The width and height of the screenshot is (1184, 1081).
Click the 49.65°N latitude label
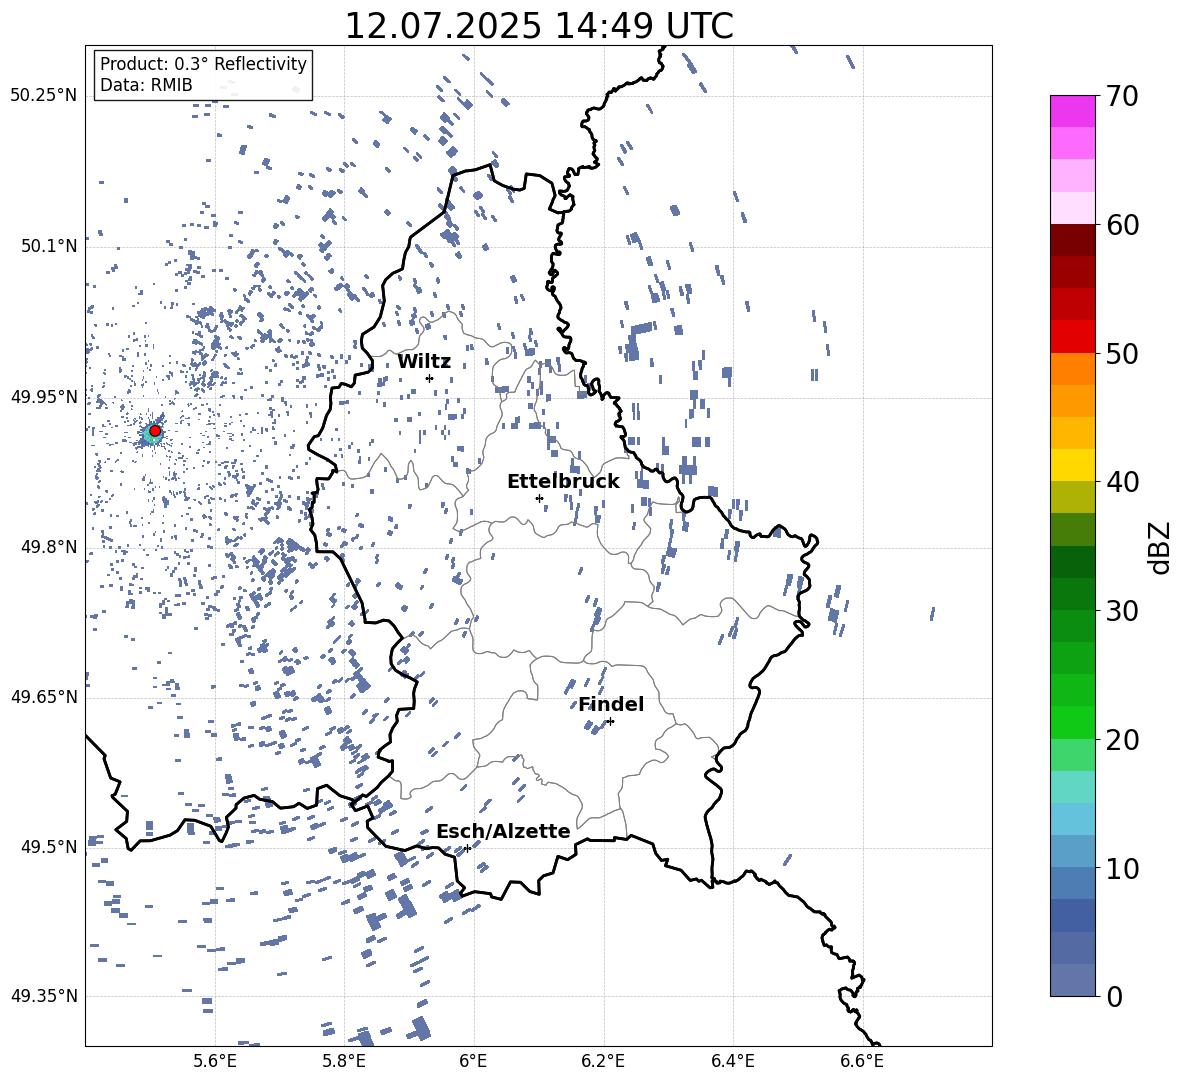point(45,696)
